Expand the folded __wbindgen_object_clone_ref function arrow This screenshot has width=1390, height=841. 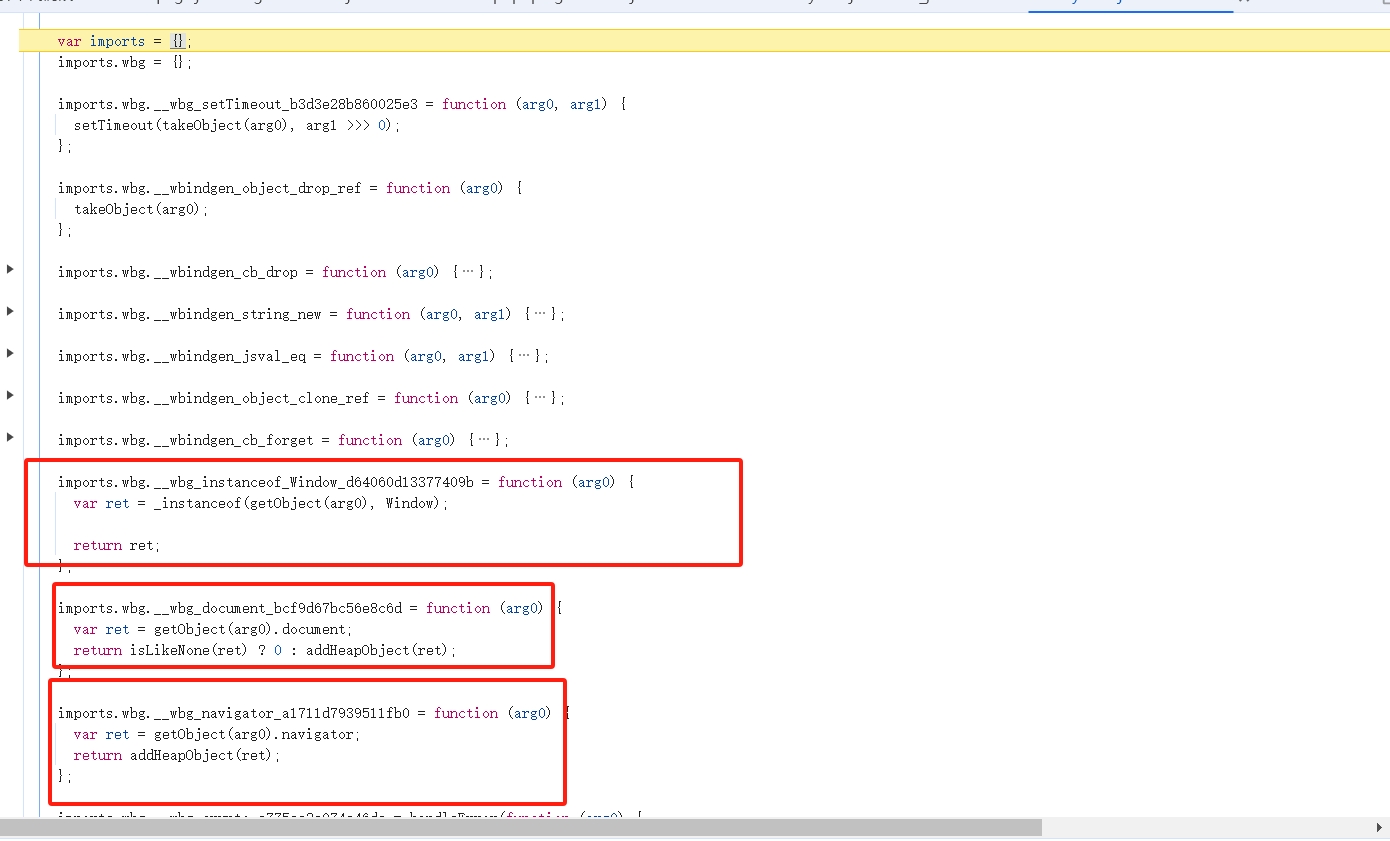(10, 395)
